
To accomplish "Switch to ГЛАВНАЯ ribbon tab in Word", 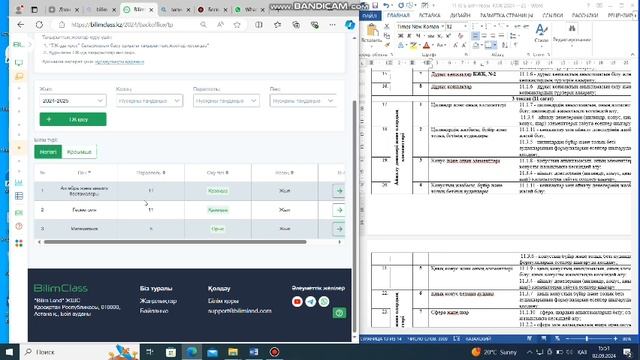I will (x=398, y=16).
